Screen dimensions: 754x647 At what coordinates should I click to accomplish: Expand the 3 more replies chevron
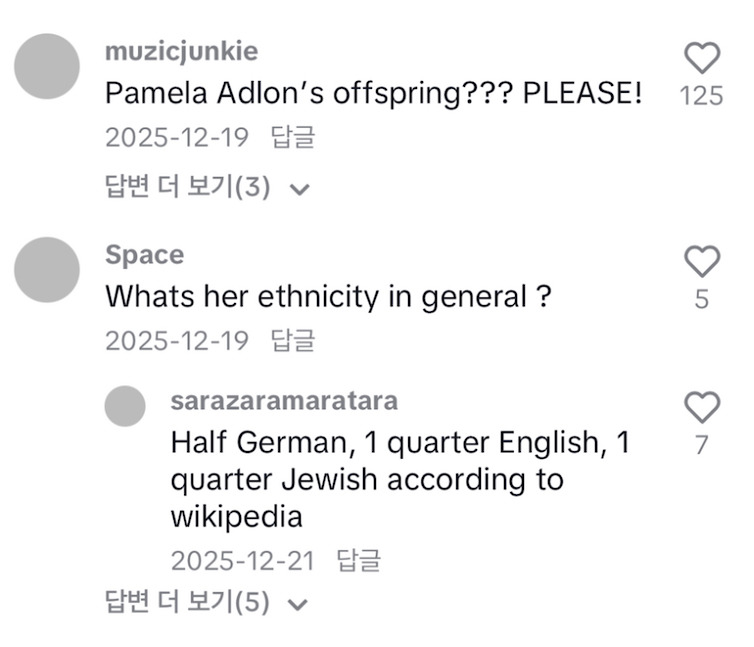point(298,189)
